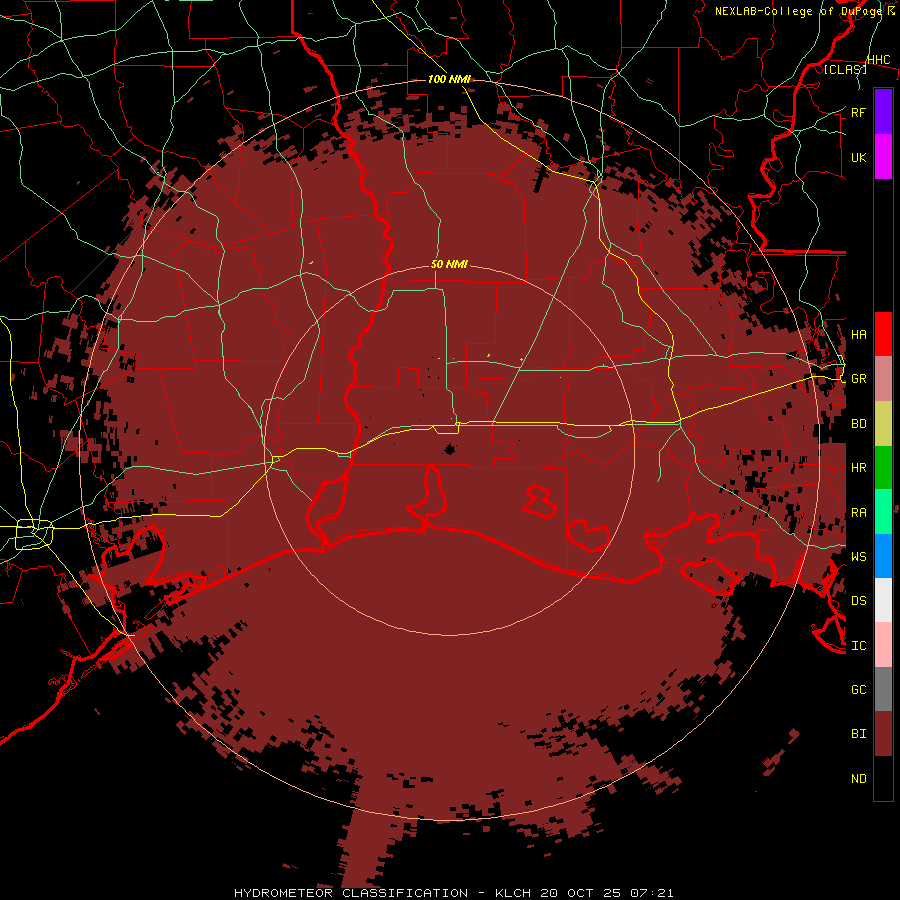
Task: Click the RA mint-green legend swatch
Action: (x=883, y=512)
